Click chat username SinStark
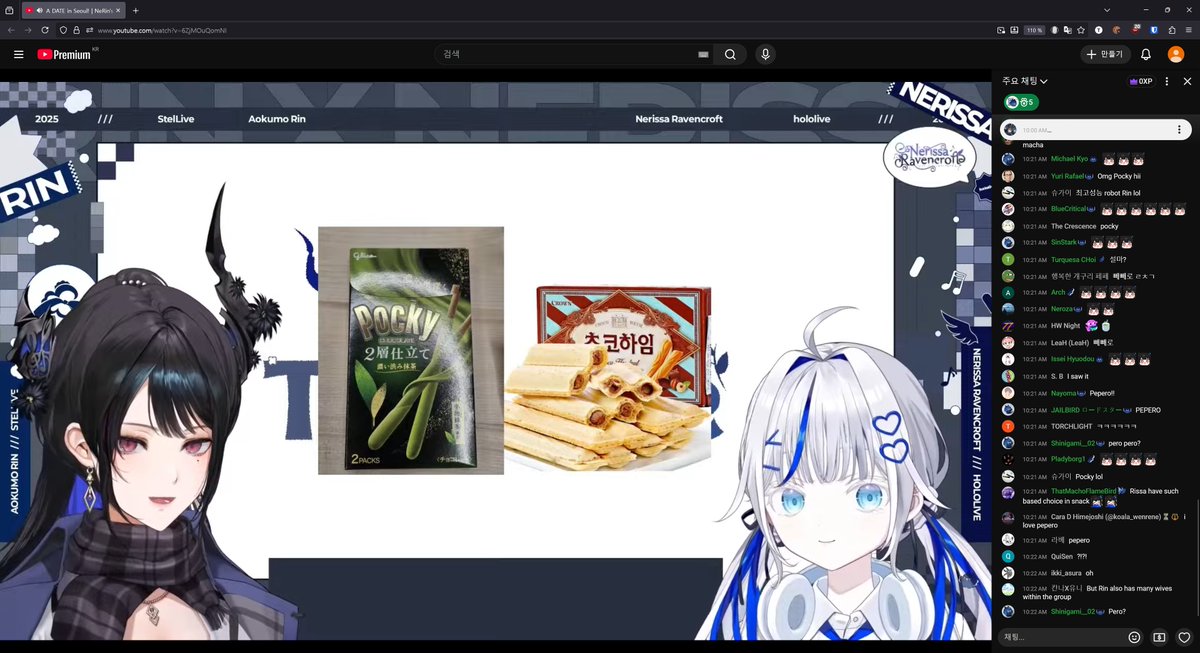 point(1065,243)
